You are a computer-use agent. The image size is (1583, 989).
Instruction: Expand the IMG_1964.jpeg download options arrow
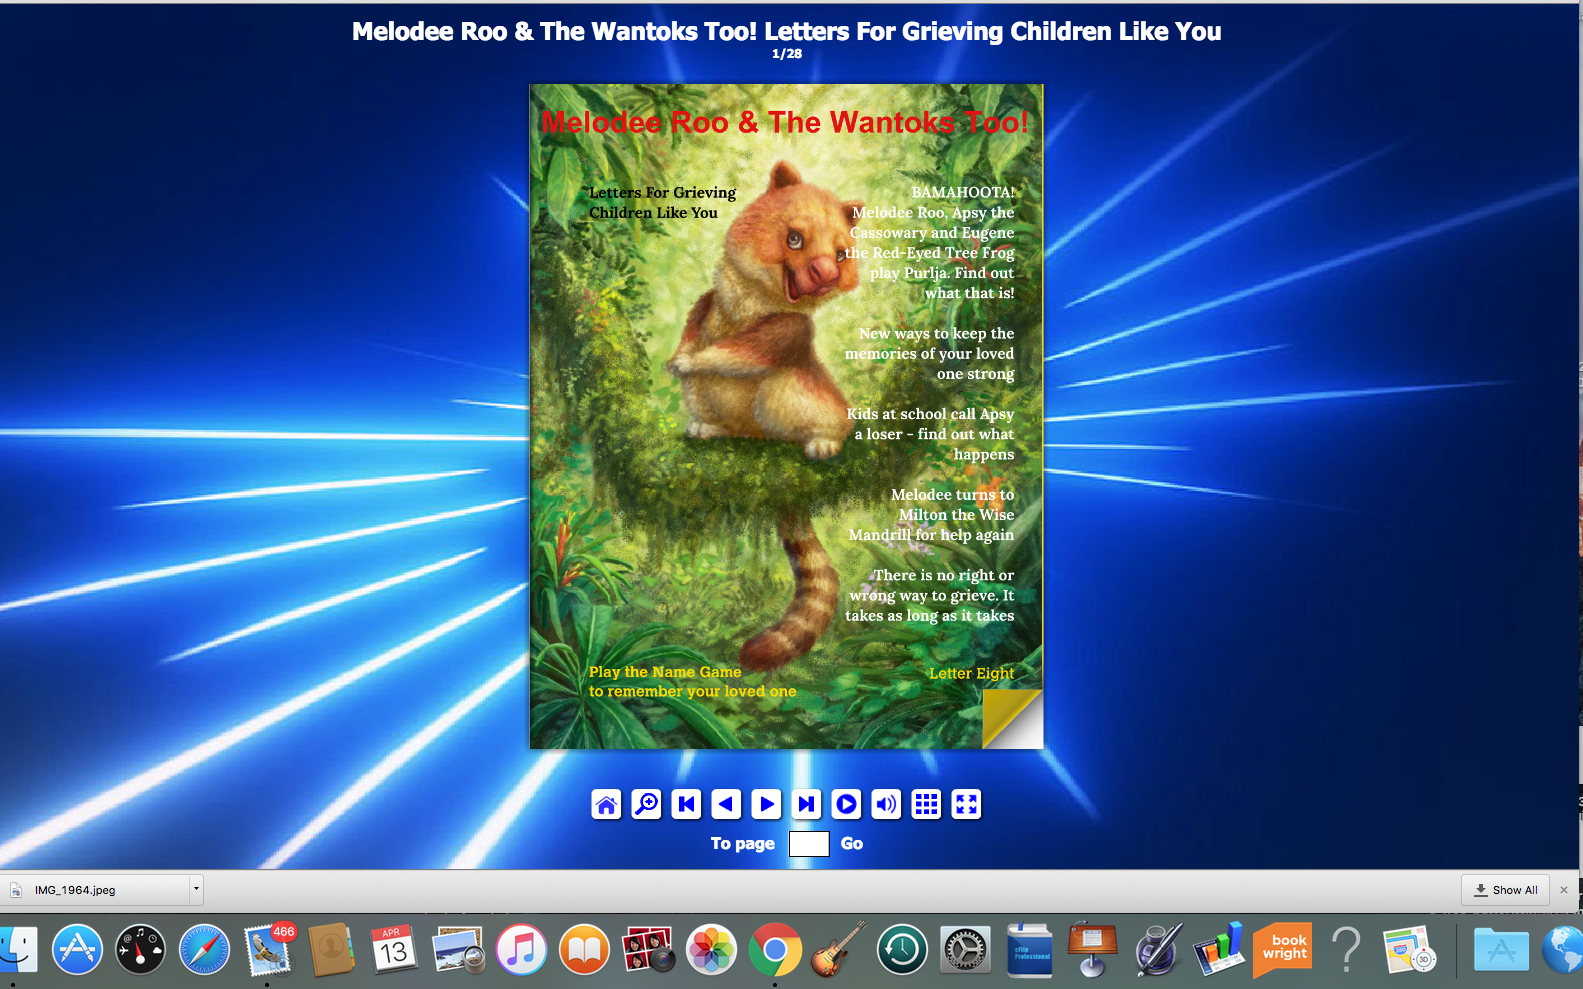[x=196, y=889]
